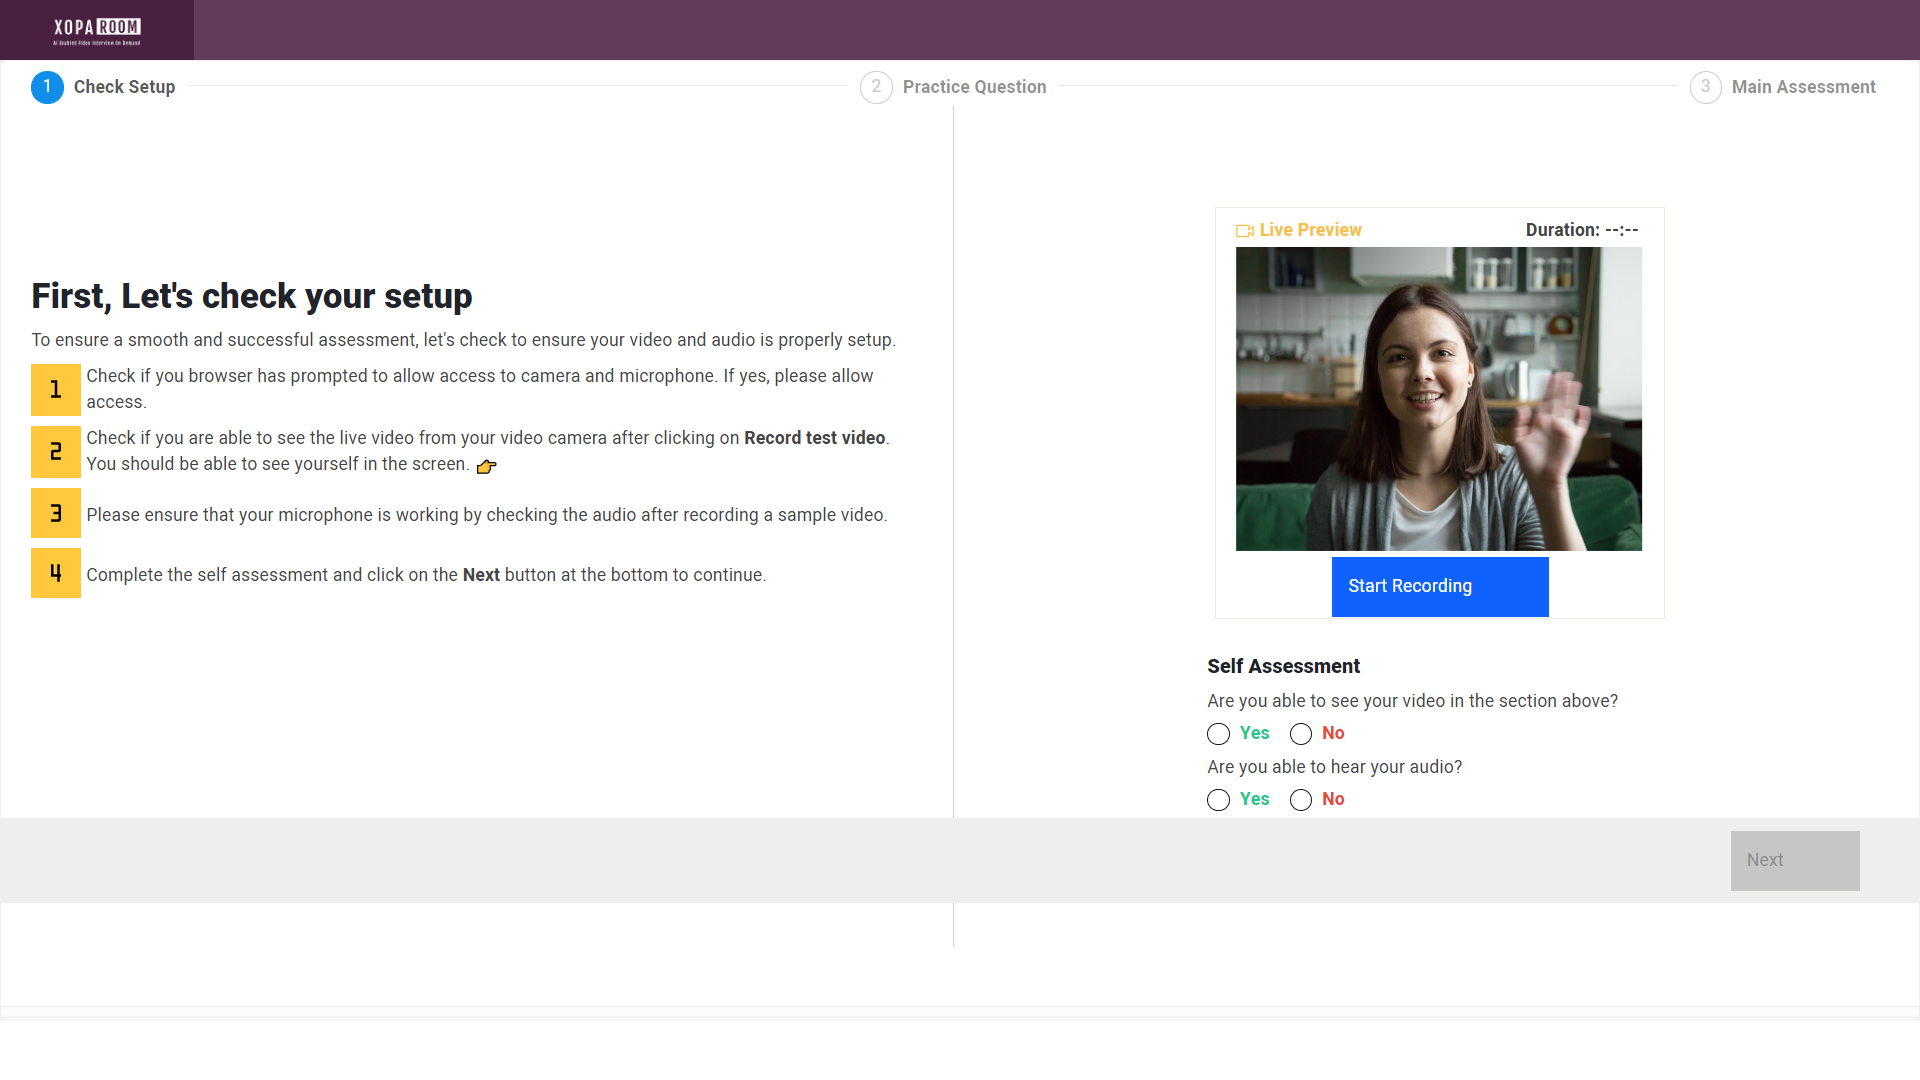Screen dimensions: 1920x1080
Task: Select Yes for hearing your audio
Action: (x=1218, y=800)
